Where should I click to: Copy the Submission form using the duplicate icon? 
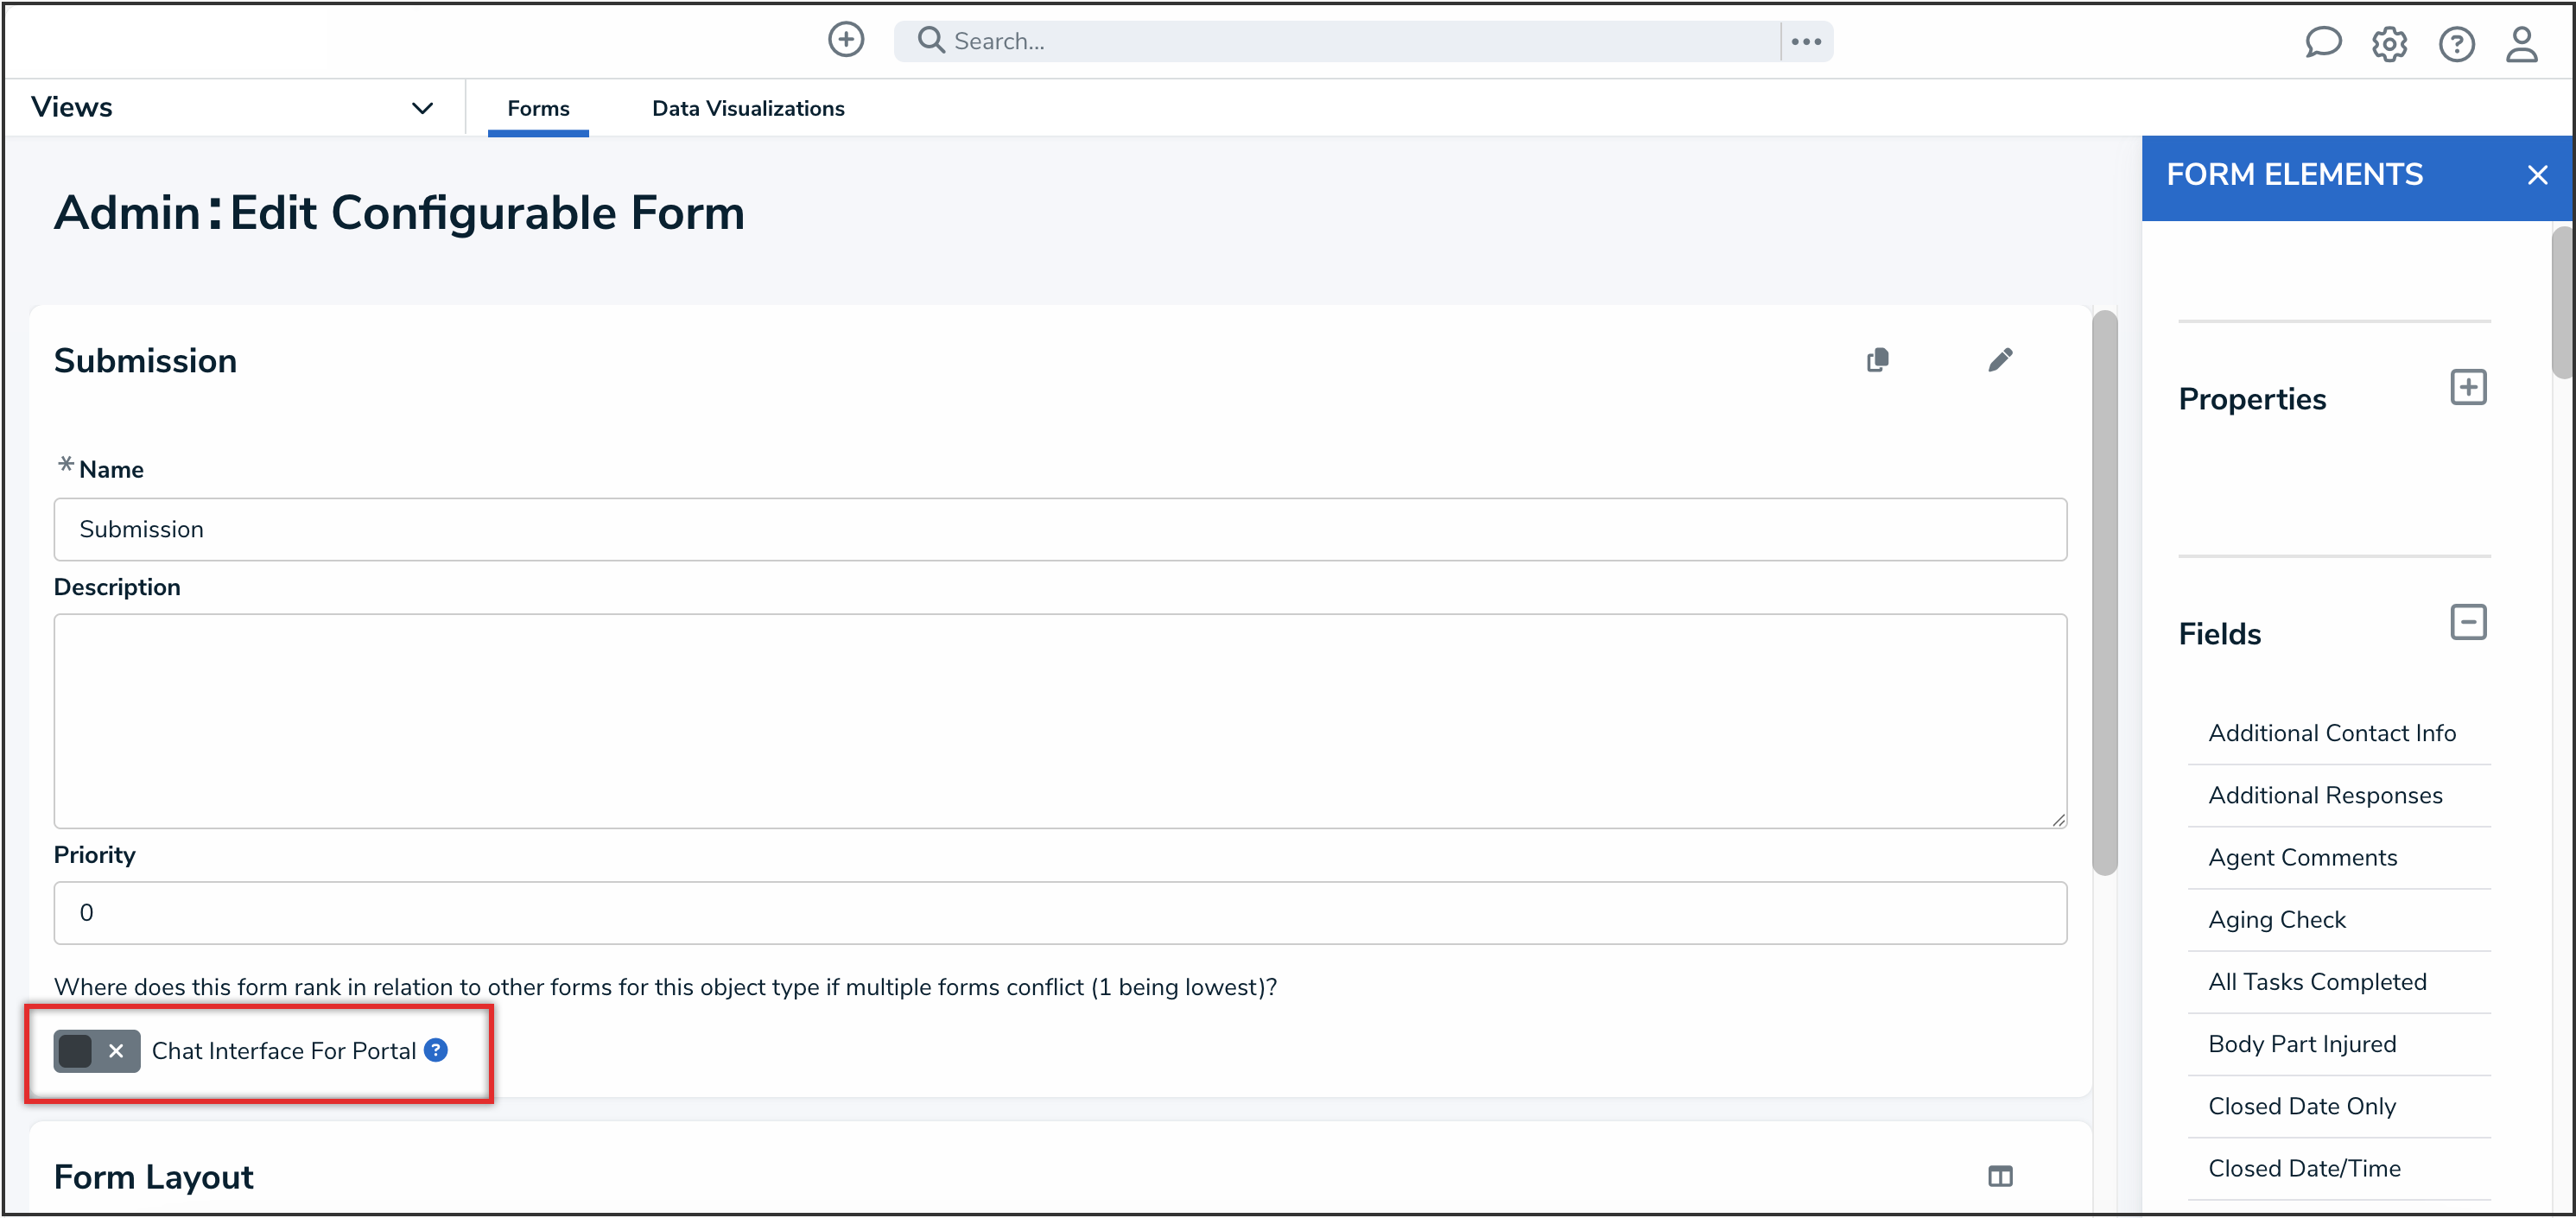pos(1878,359)
